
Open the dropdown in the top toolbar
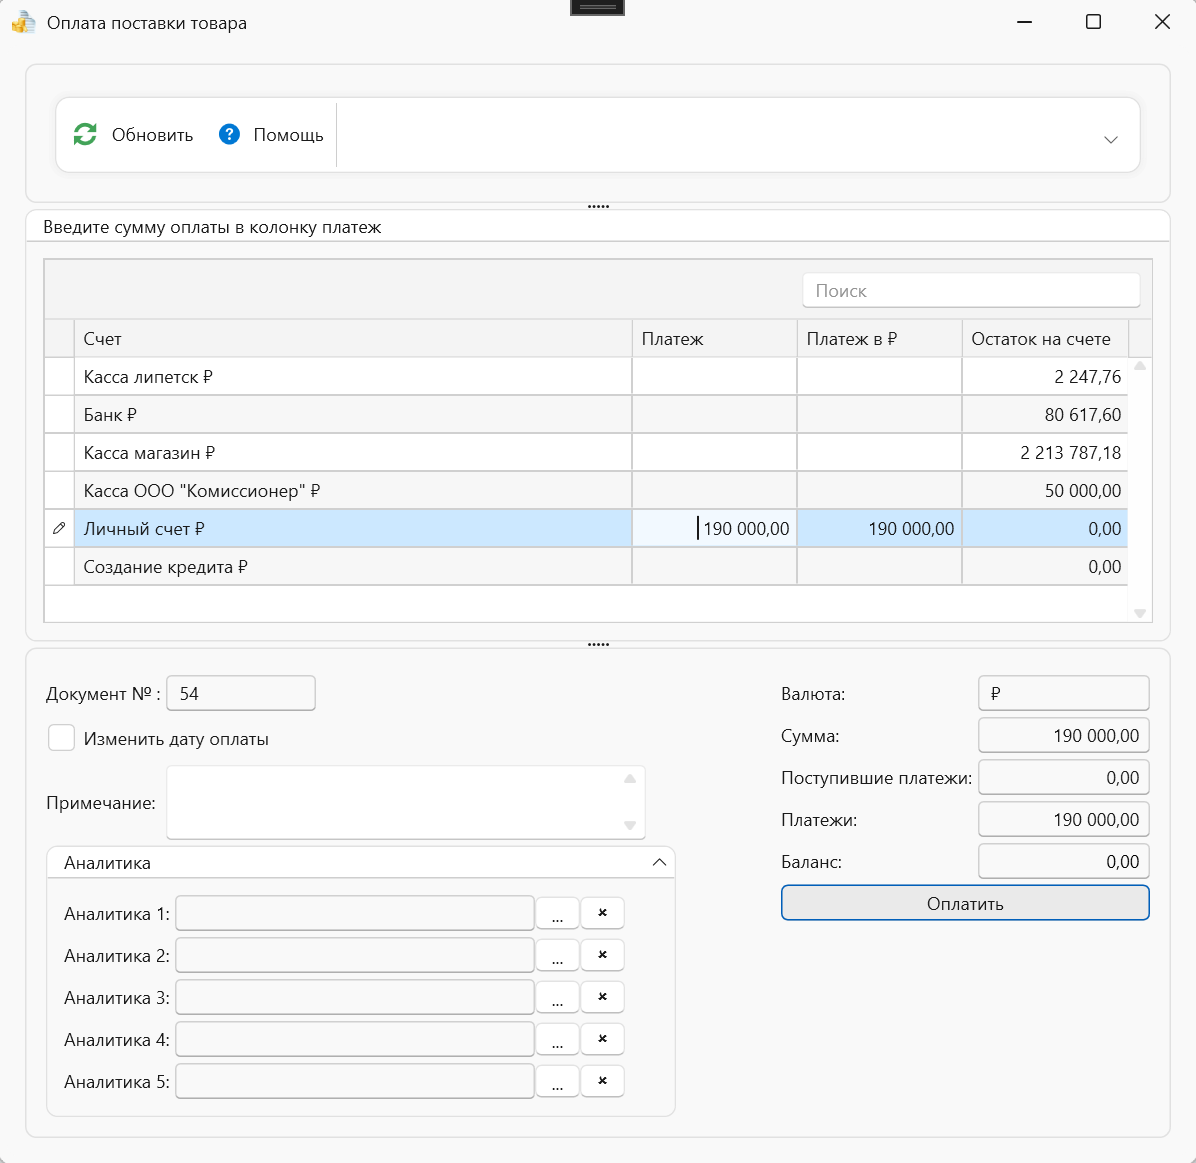(x=1110, y=139)
